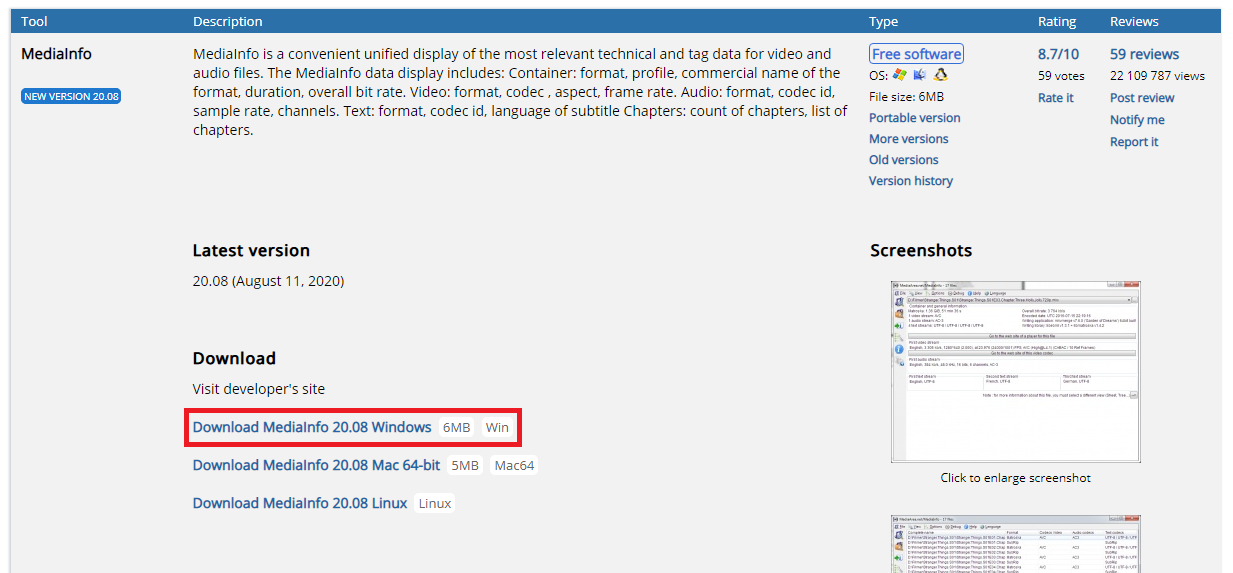Image resolution: width=1233 pixels, height=573 pixels.
Task: Click the 20.08 (August 11, 2020) text
Action: (268, 281)
